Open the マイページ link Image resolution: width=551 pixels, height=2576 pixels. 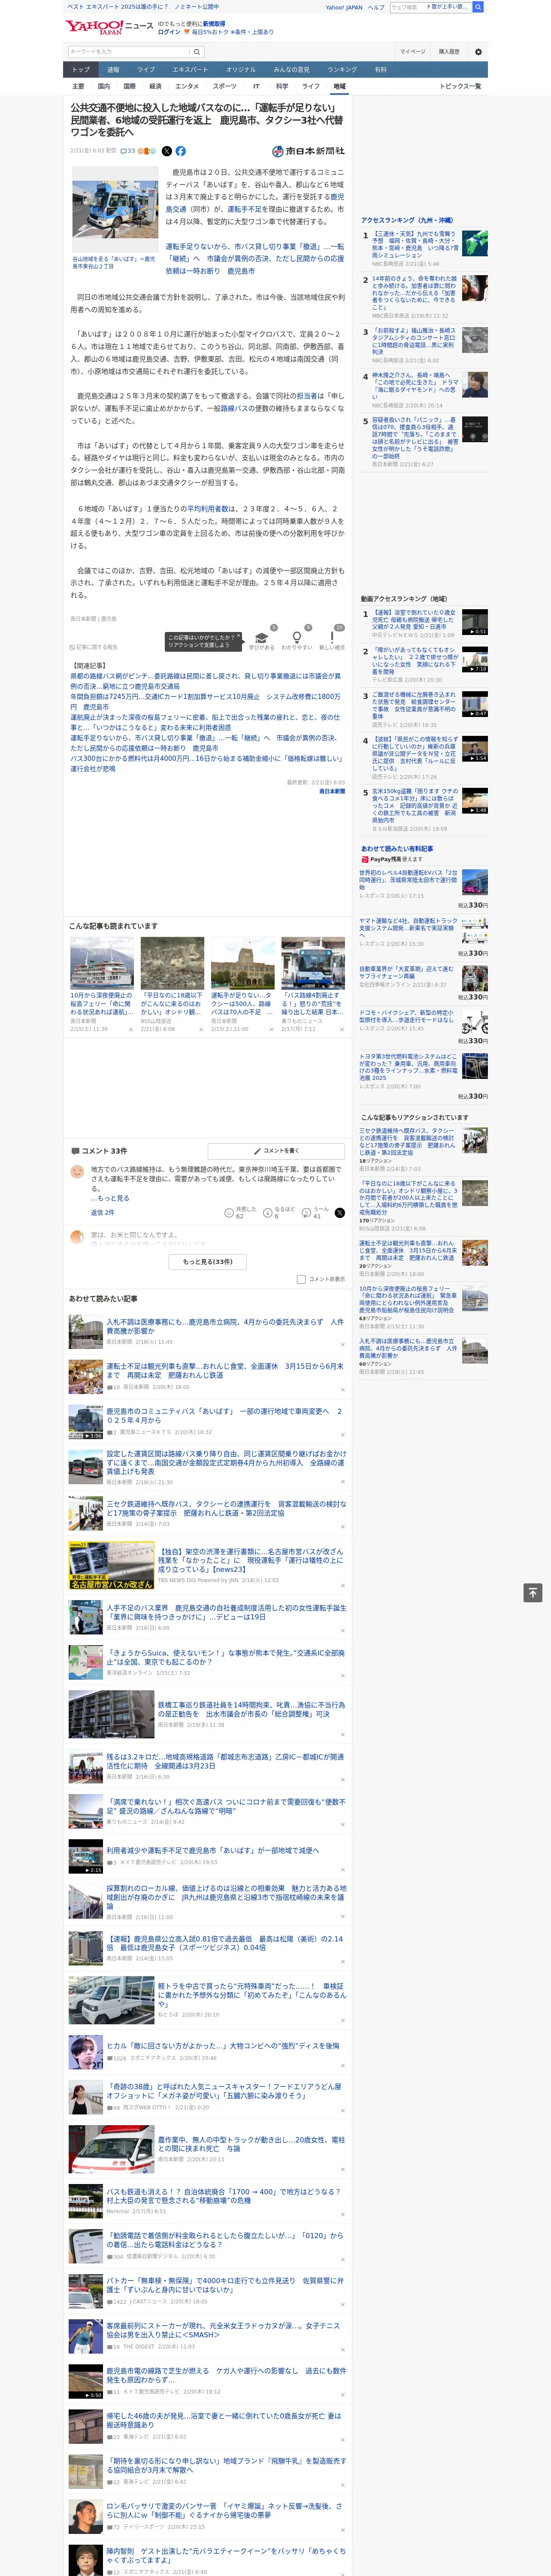click(413, 52)
